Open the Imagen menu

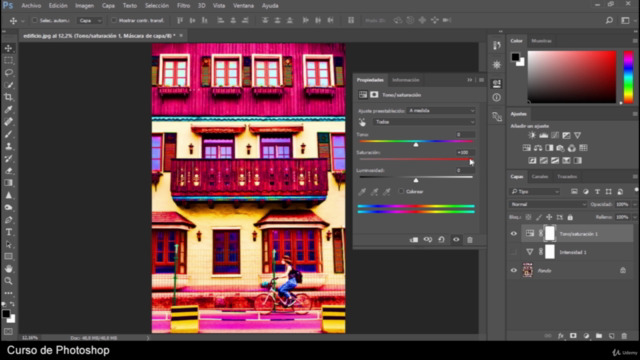pos(84,6)
